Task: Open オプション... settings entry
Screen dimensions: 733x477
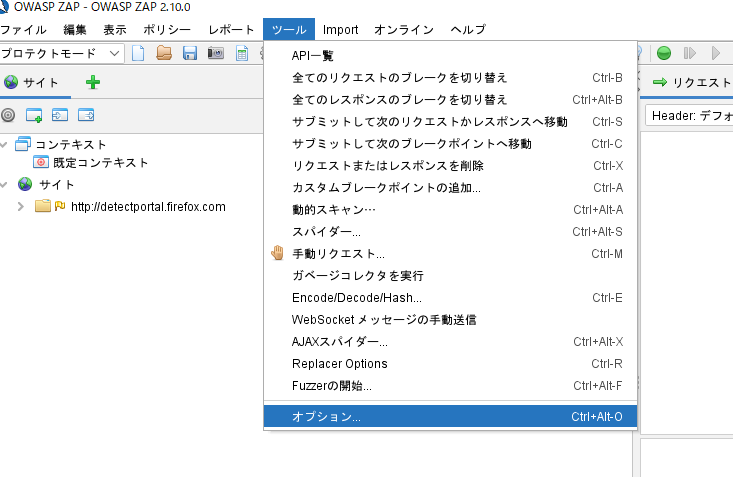Action: [x=450, y=416]
